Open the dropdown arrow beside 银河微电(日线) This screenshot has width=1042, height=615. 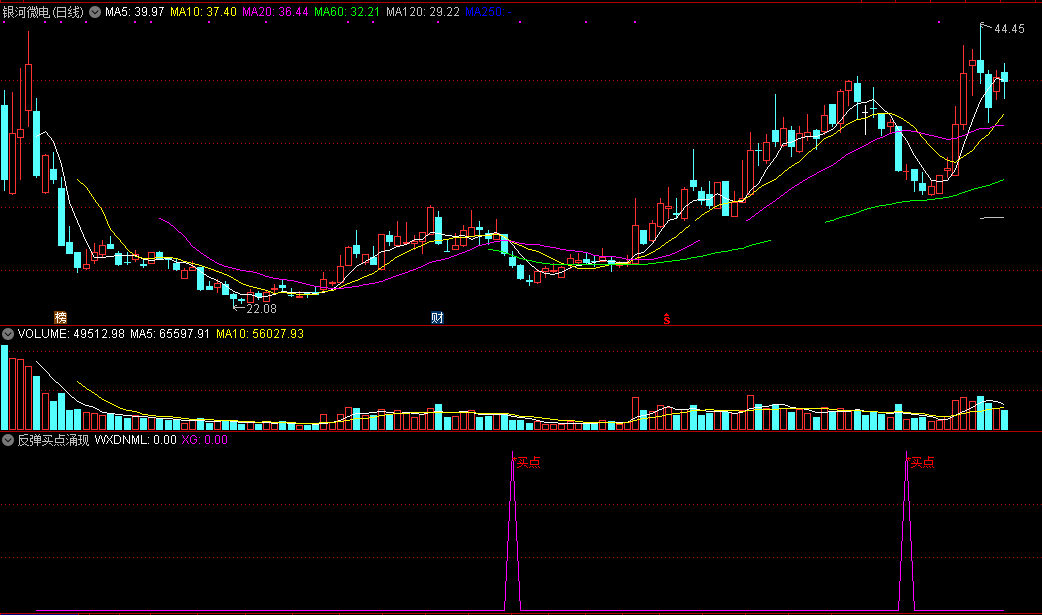coord(95,12)
